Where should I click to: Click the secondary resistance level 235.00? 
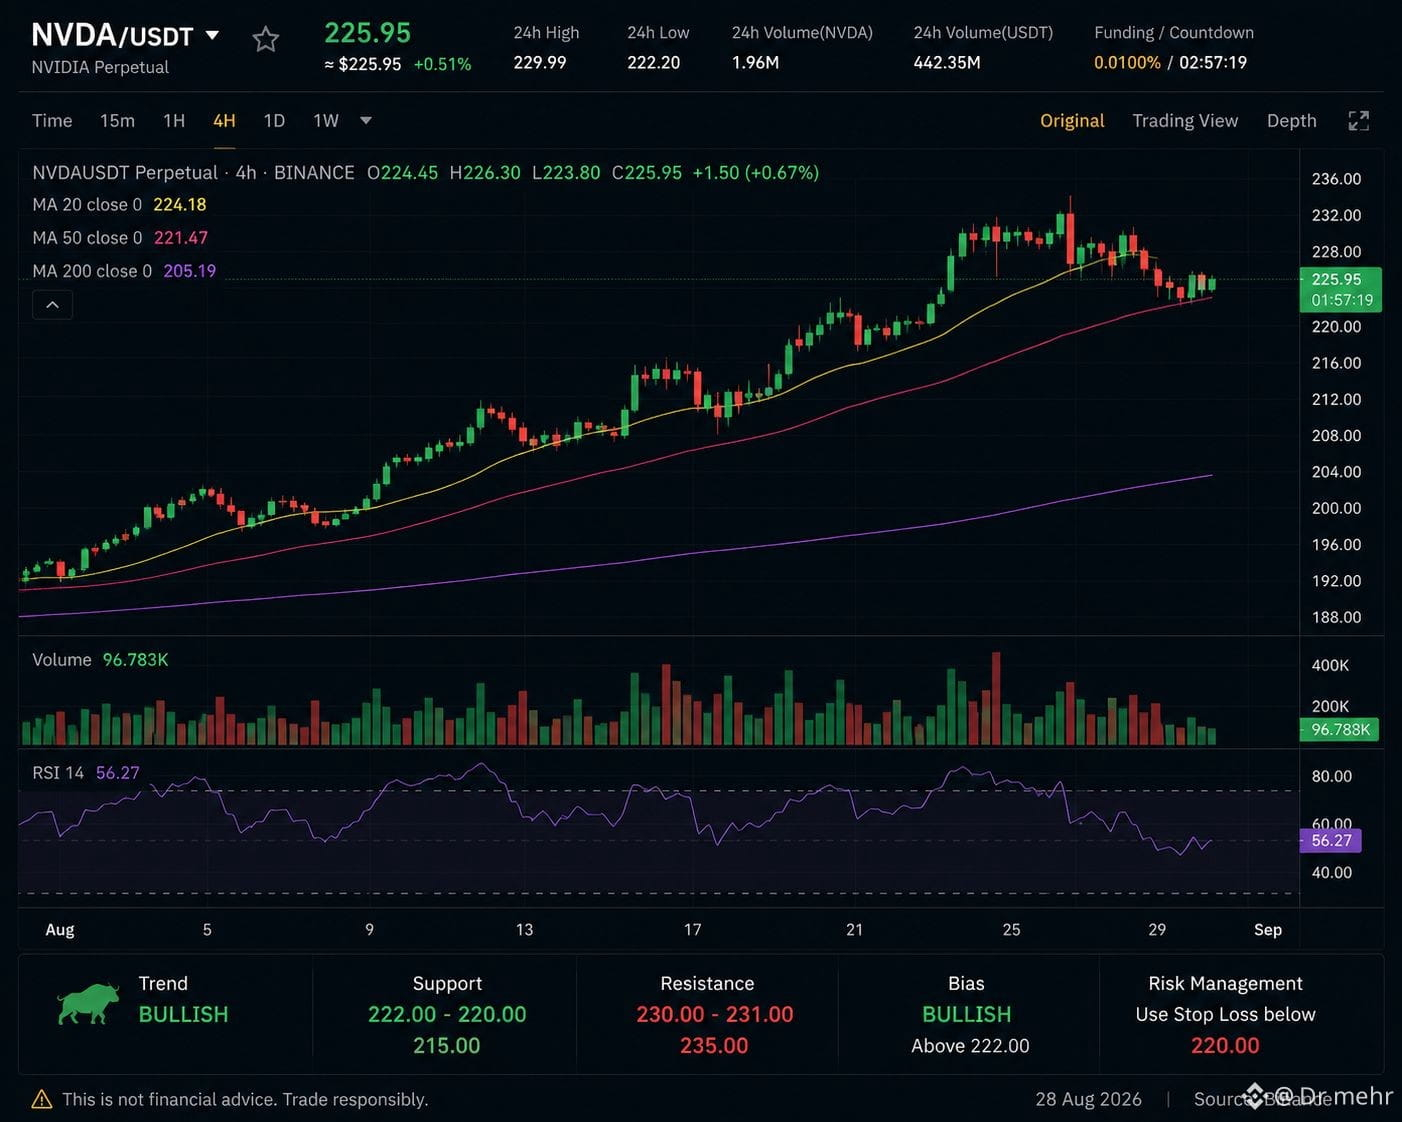pyautogui.click(x=714, y=1046)
